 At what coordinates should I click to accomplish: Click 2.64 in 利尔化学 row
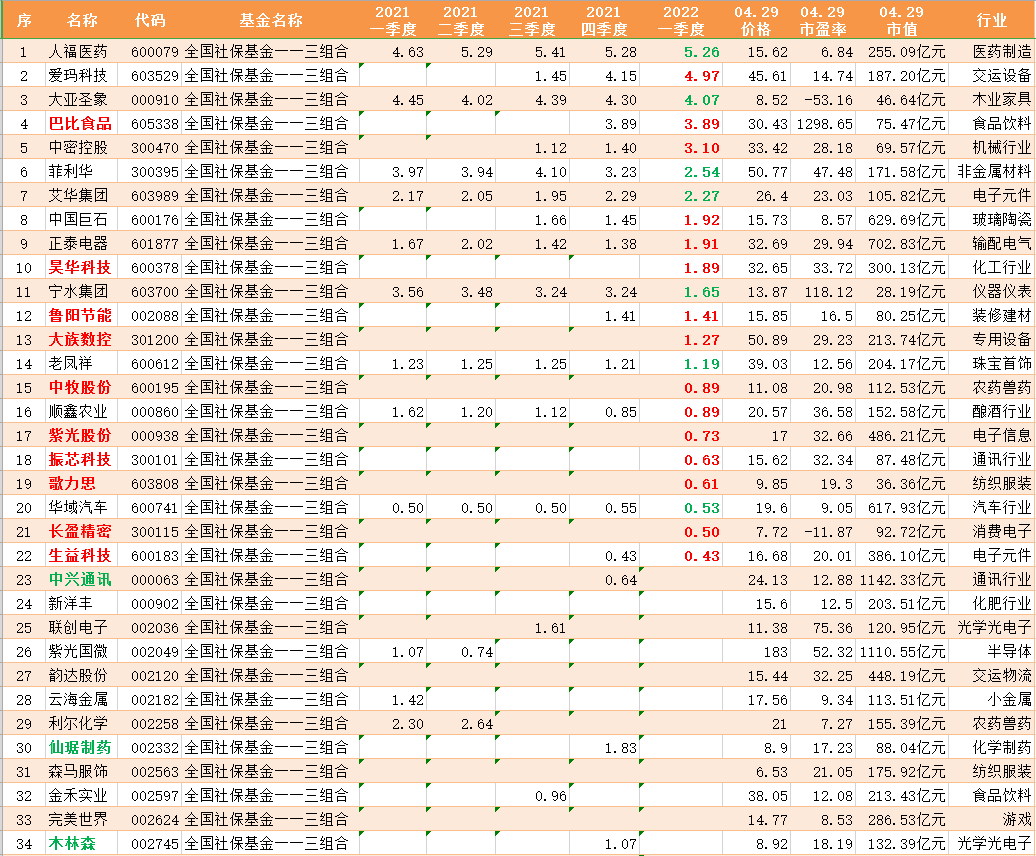click(477, 724)
